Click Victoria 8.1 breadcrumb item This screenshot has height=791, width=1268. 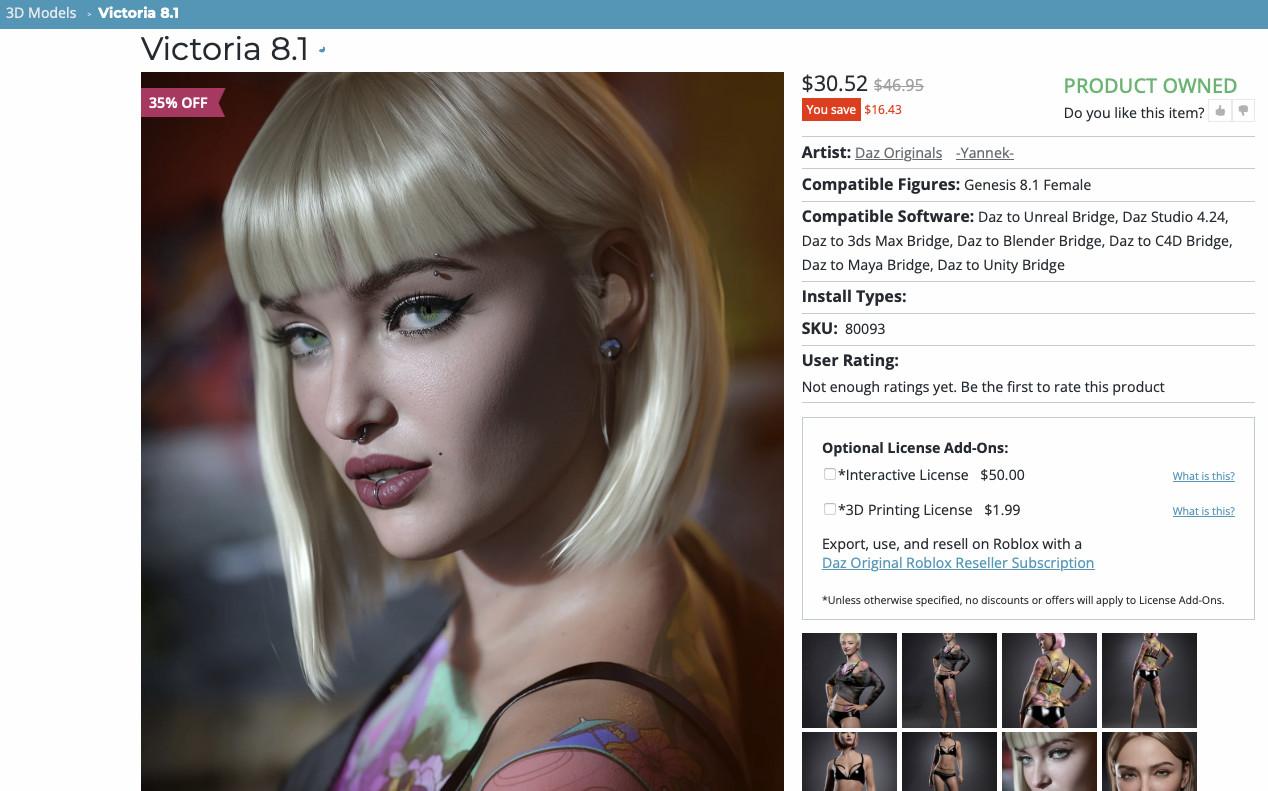138,13
